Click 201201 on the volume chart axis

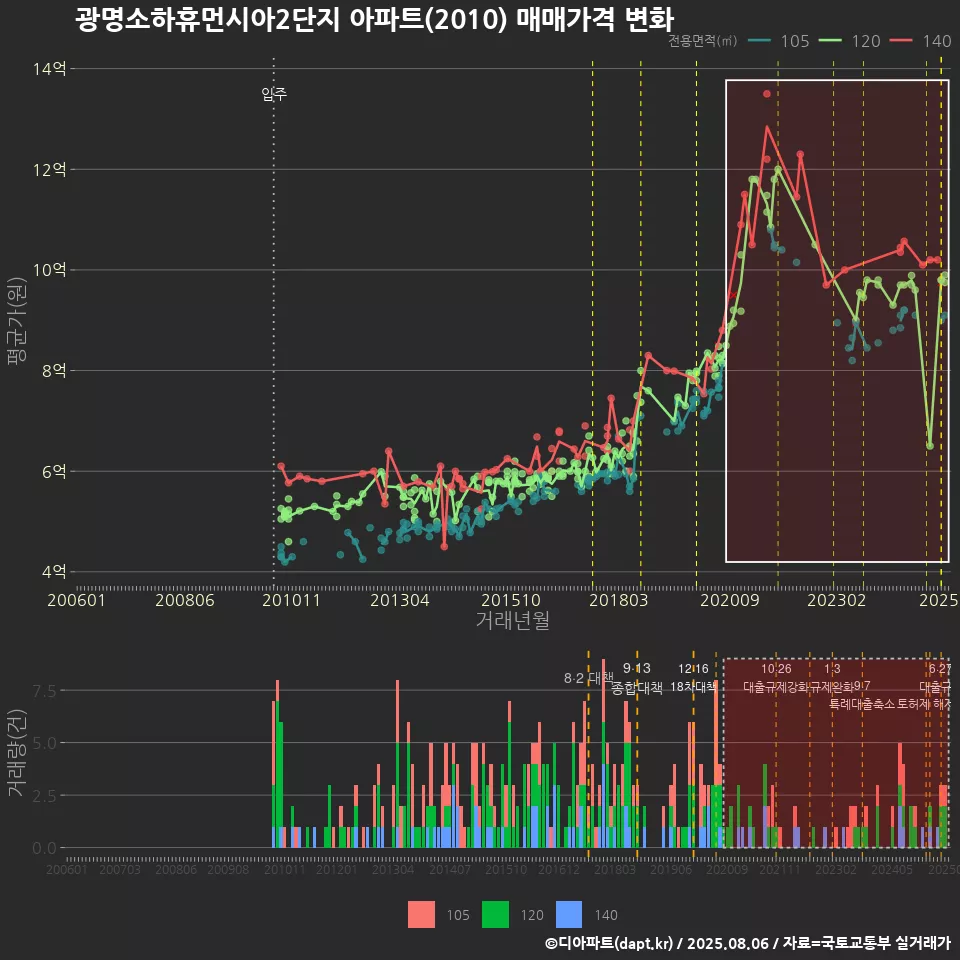coord(337,869)
